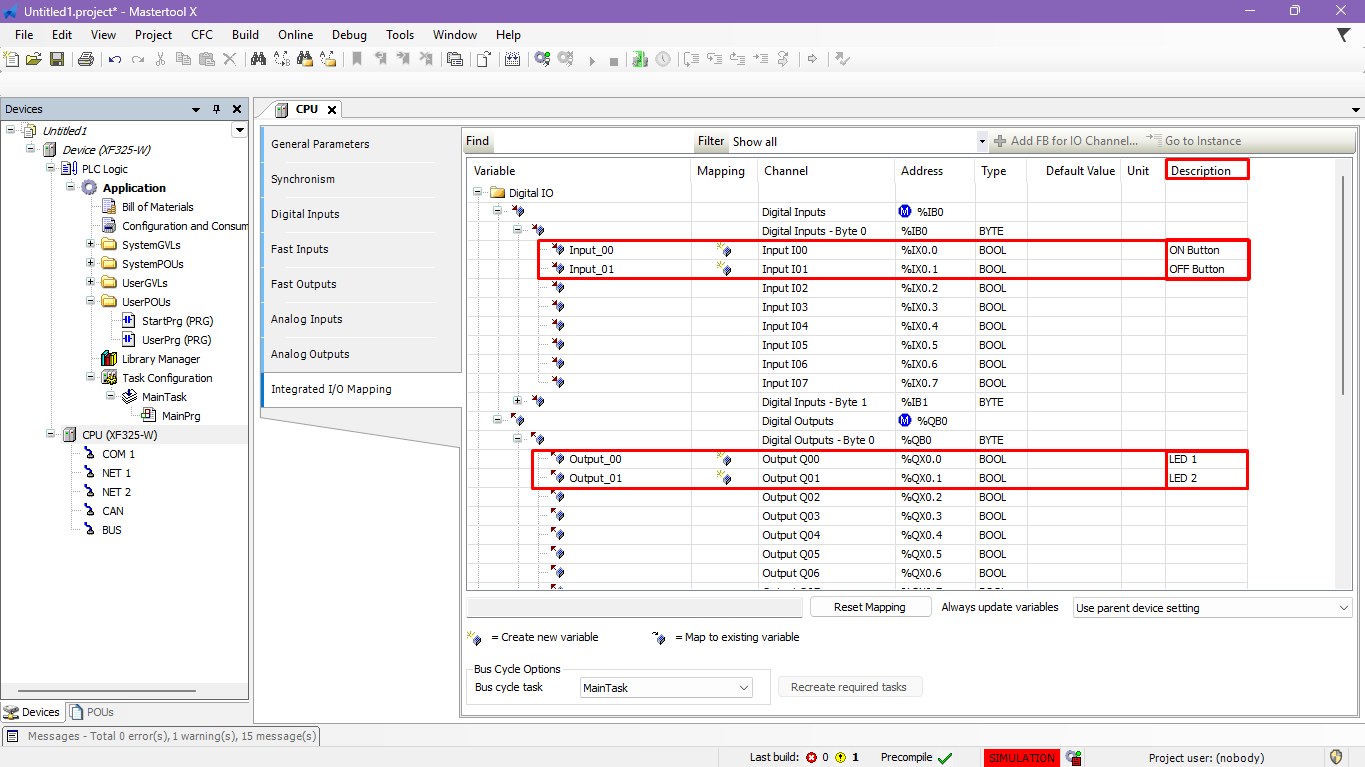1365x767 pixels.
Task: Switch to the Analog Inputs tab
Action: [x=307, y=319]
